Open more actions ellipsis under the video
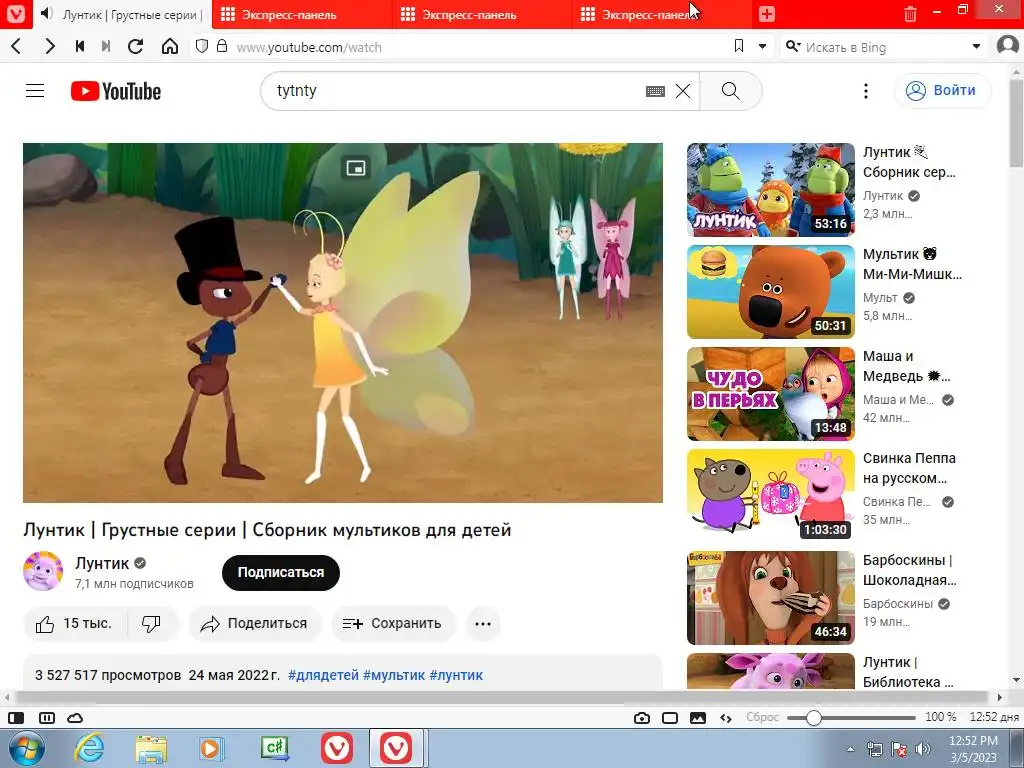The height and width of the screenshot is (768, 1024). point(483,624)
